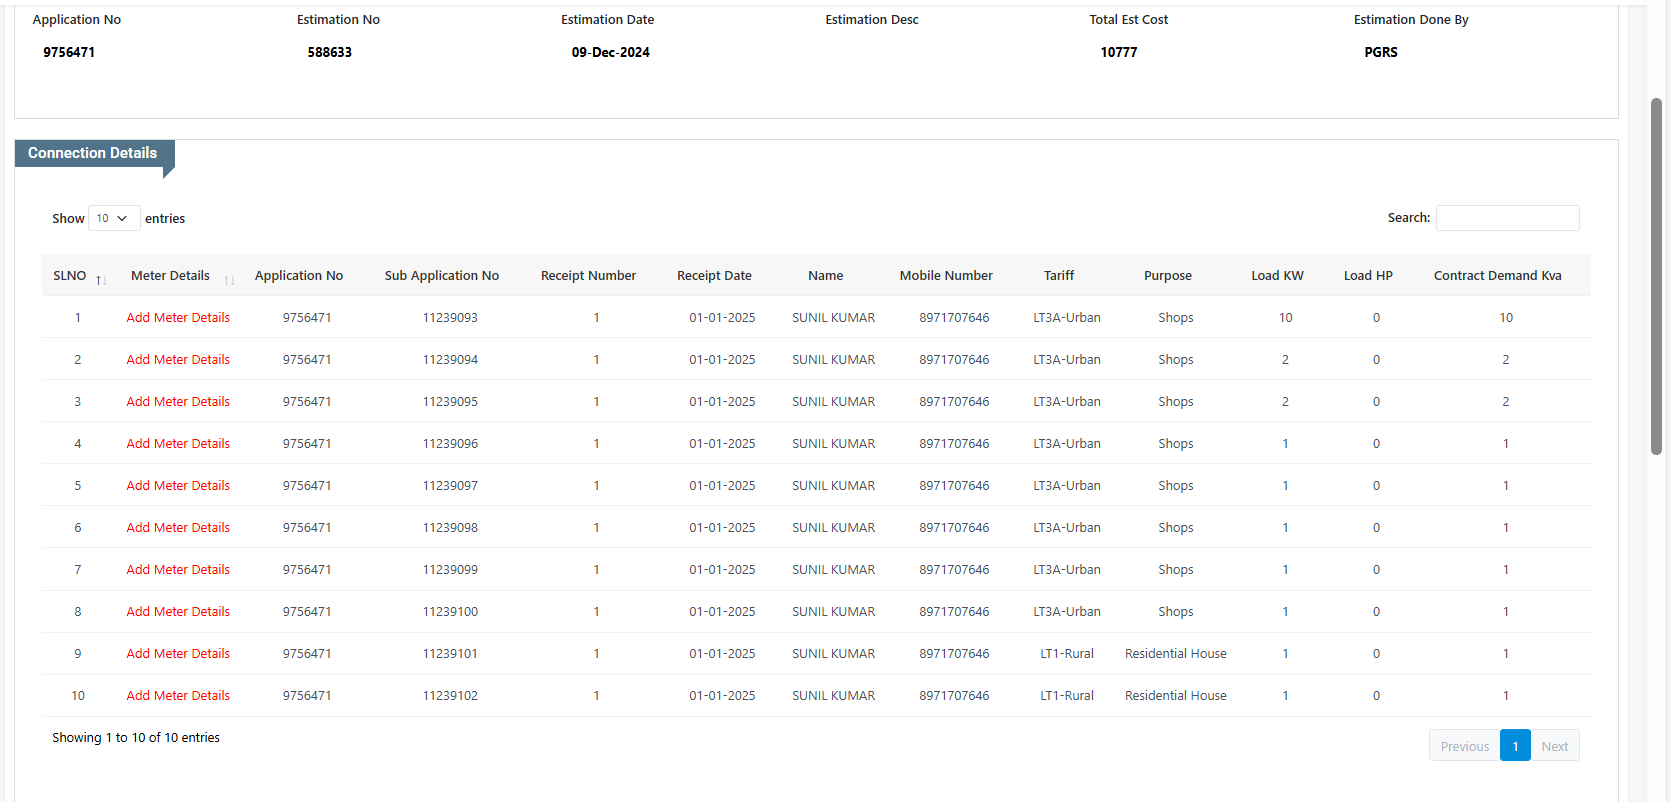Click Add Meter Details for sub application 11239094
The width and height of the screenshot is (1671, 802).
click(178, 360)
